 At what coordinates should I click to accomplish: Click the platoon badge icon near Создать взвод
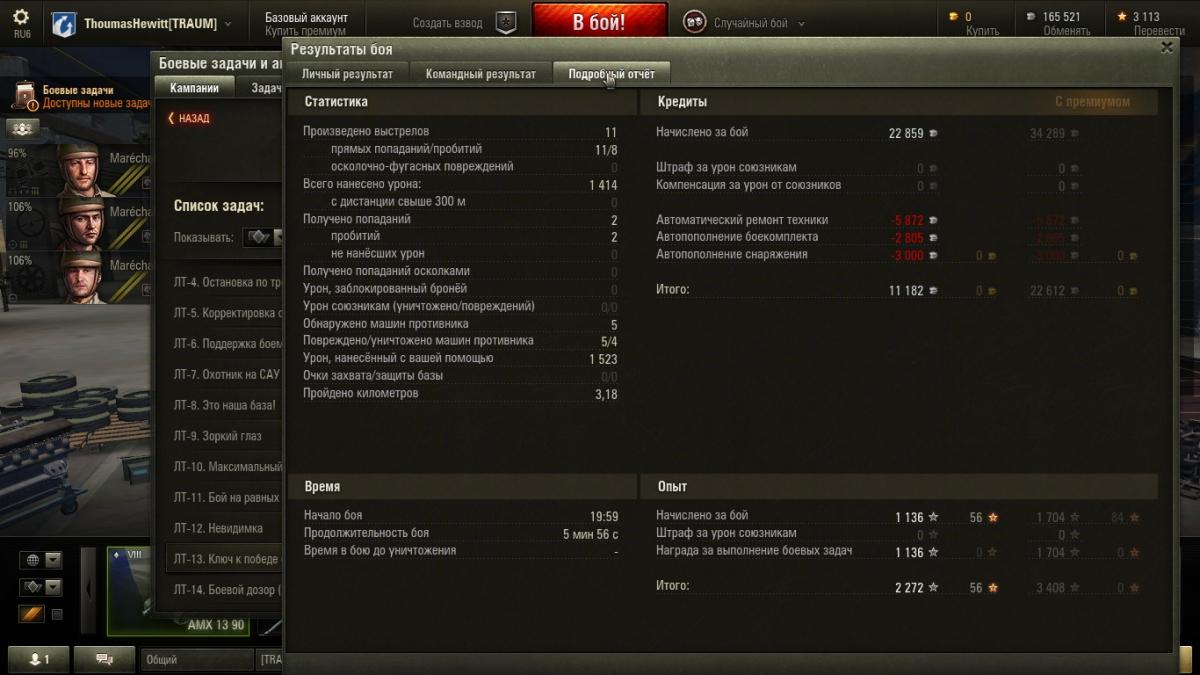tap(507, 22)
